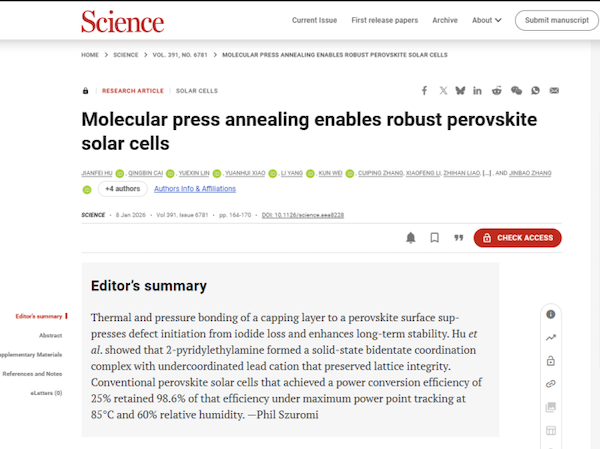Expand the bracketed ellipsis in author list
Viewport: 600px width, 449px height.
coord(487,174)
